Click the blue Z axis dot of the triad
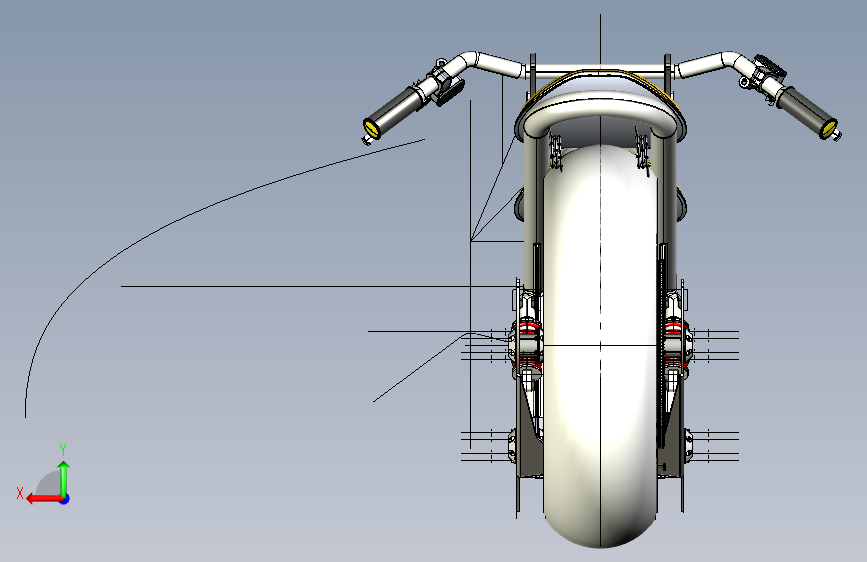Screen dimensions: 867x562 tap(65, 499)
